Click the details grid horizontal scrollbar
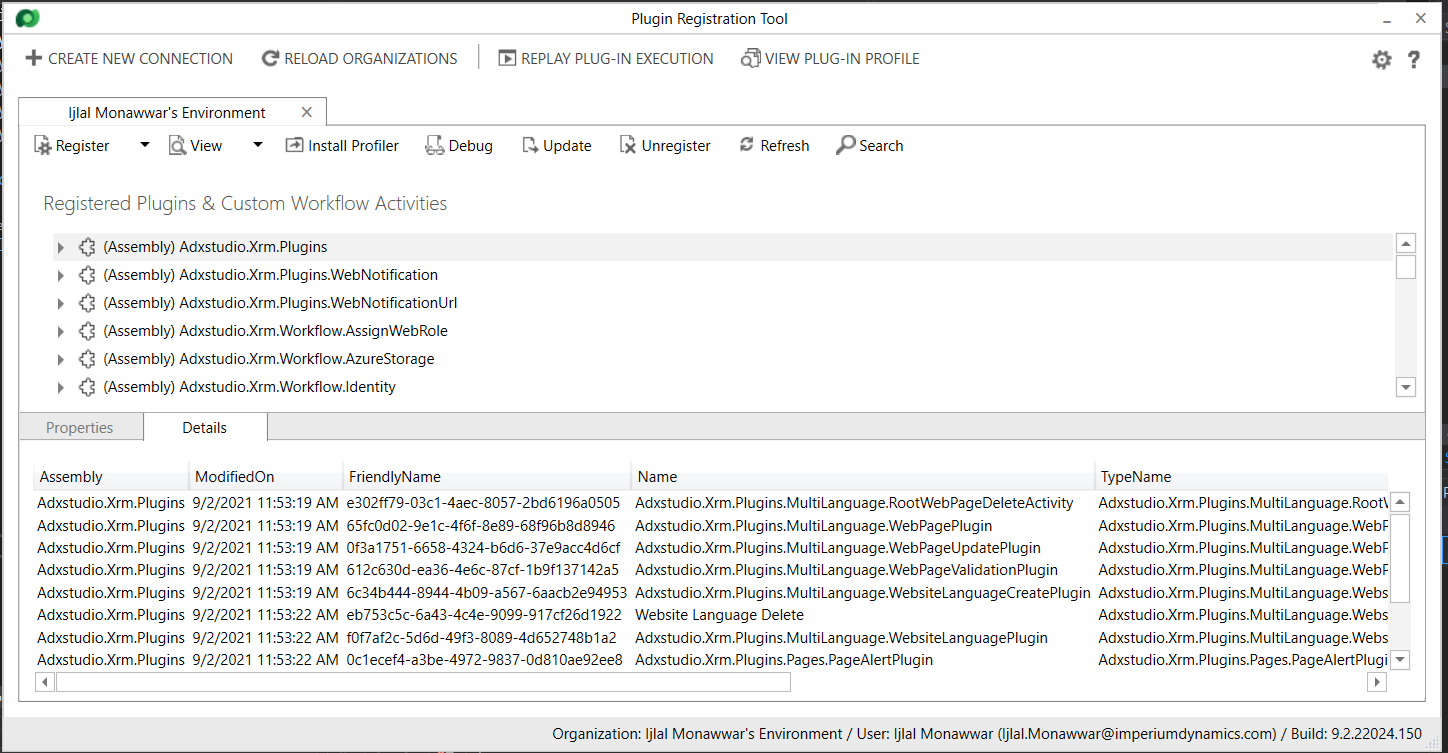Viewport: 1448px width, 753px height. (x=423, y=682)
